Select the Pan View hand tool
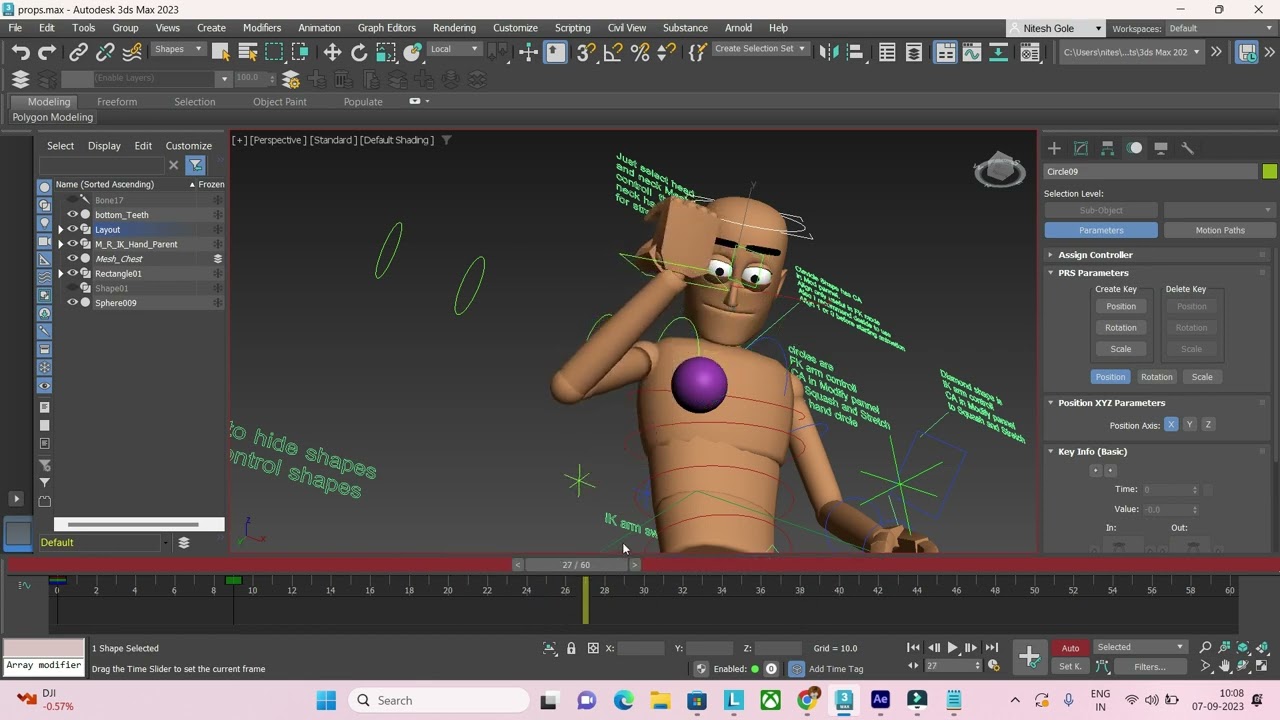 tap(1224, 666)
